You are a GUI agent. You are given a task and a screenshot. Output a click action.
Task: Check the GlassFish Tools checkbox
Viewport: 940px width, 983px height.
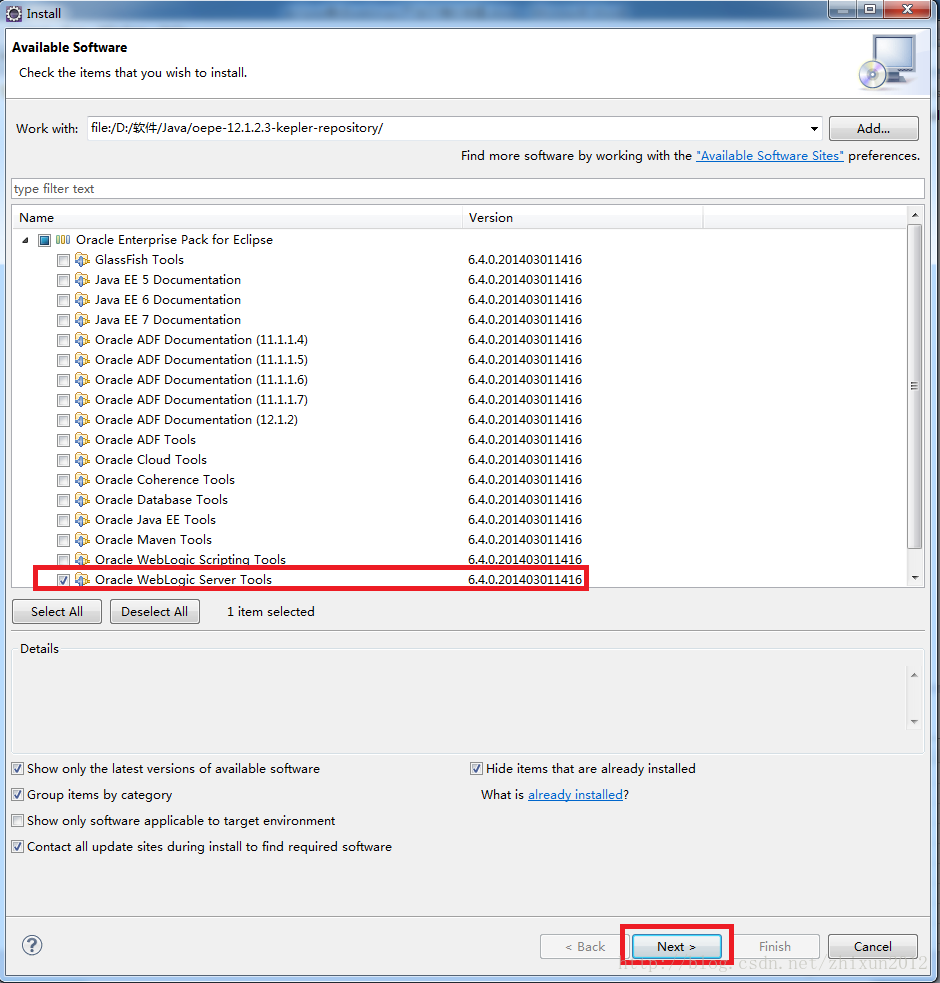pos(63,260)
